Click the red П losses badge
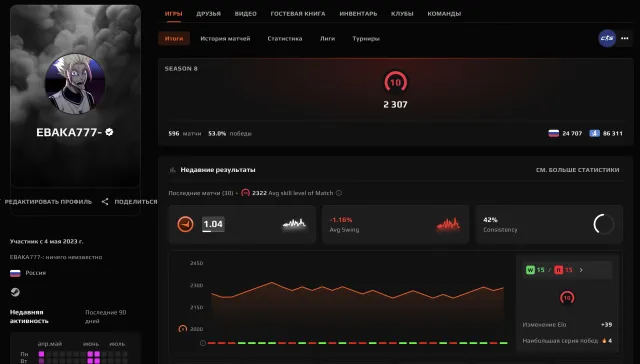Screen dimensions: 640x364 558,270
